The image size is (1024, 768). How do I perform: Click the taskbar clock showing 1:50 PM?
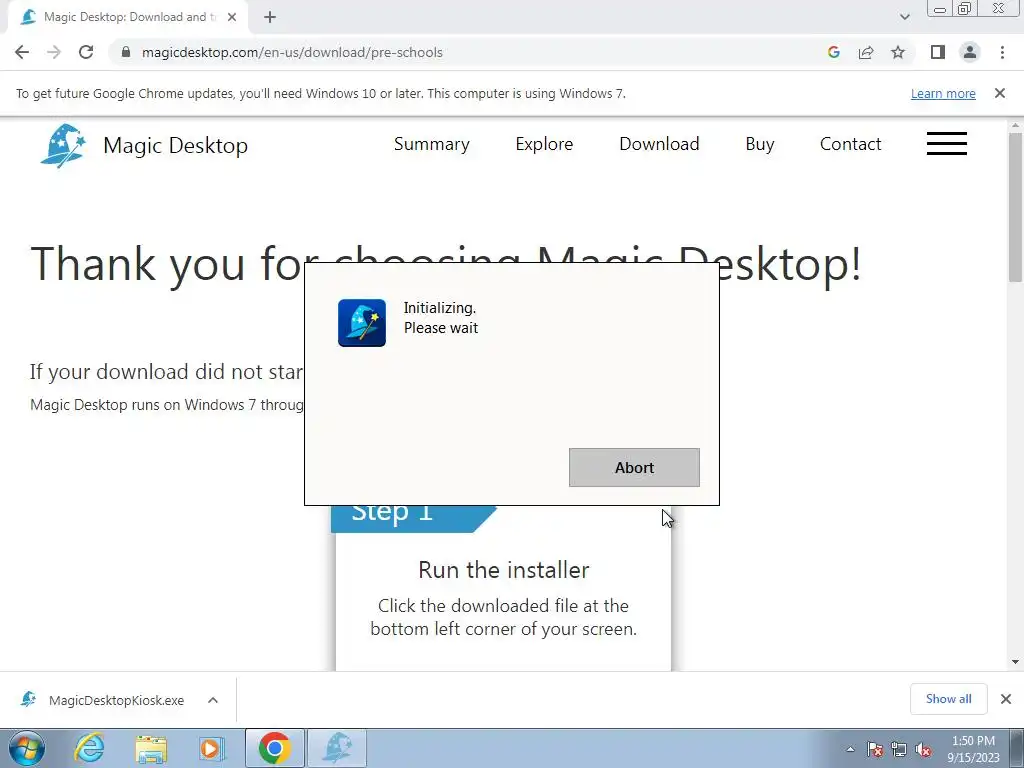point(973,749)
